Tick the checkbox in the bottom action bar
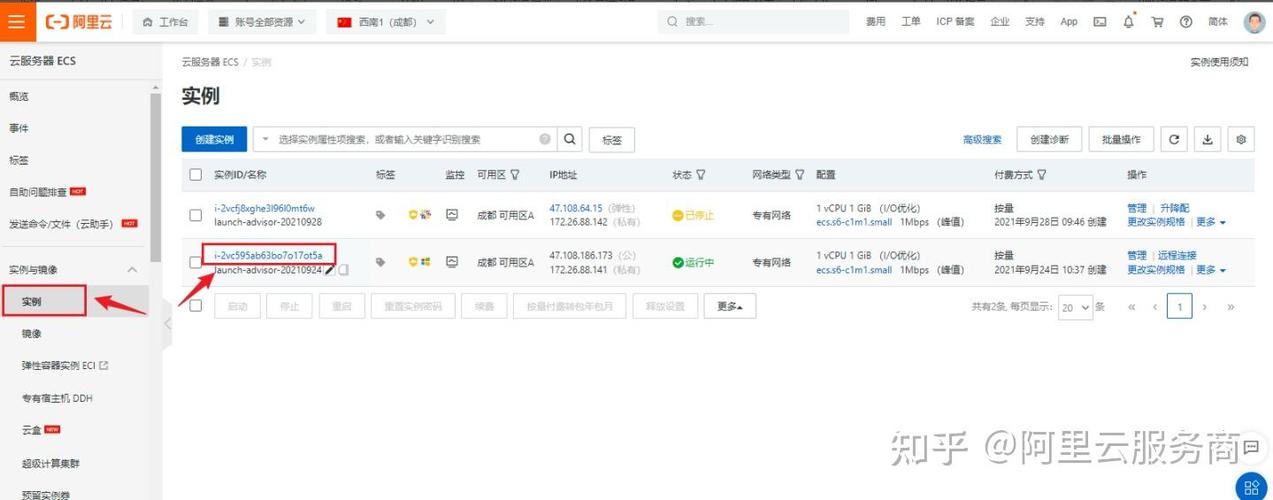Image resolution: width=1273 pixels, height=500 pixels. (x=196, y=305)
